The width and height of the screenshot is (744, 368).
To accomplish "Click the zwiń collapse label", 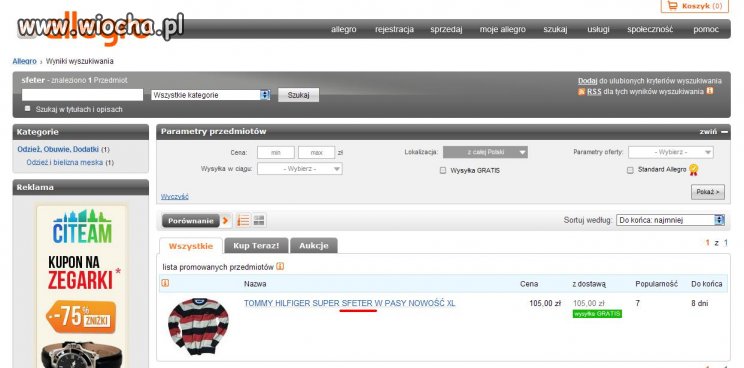I will (708, 132).
